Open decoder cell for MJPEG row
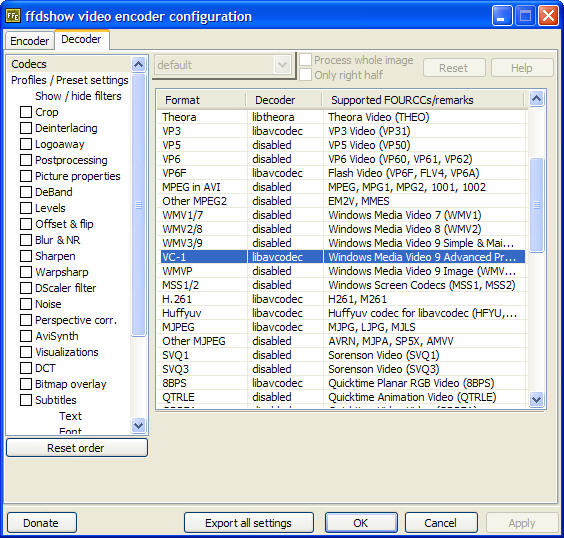The width and height of the screenshot is (564, 538). click(x=285, y=327)
